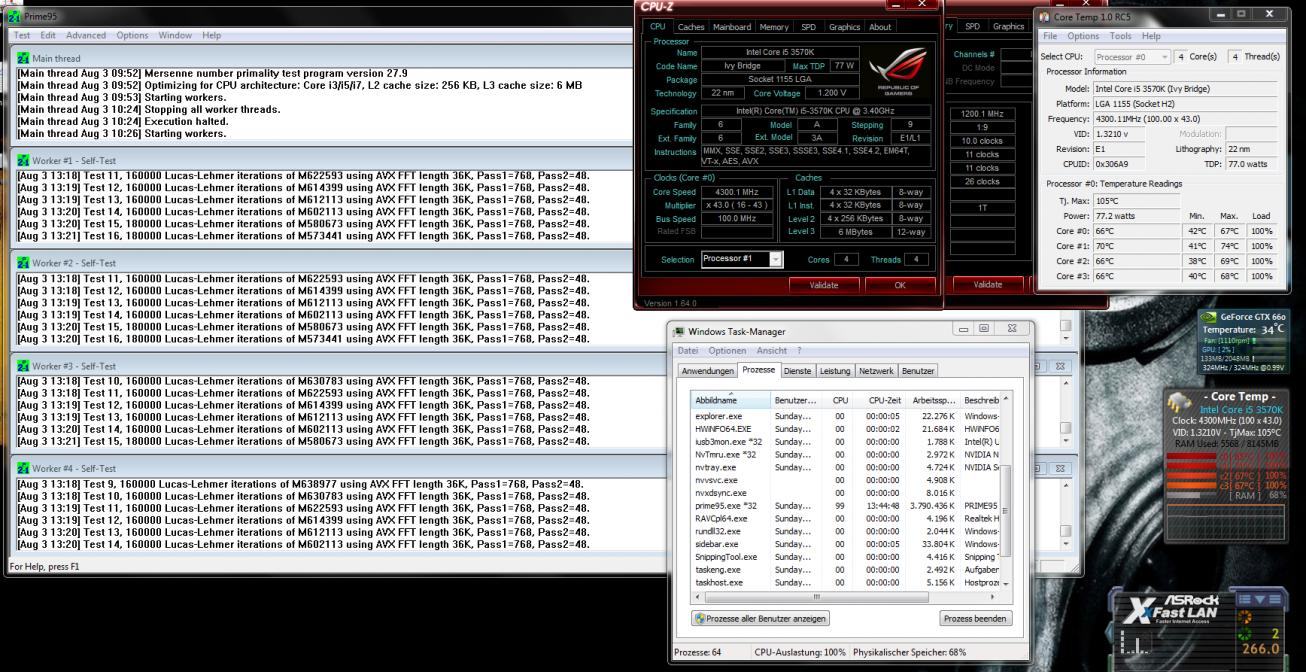Open the Options menu in Core Temp
1306x672 pixels.
click(1085, 36)
